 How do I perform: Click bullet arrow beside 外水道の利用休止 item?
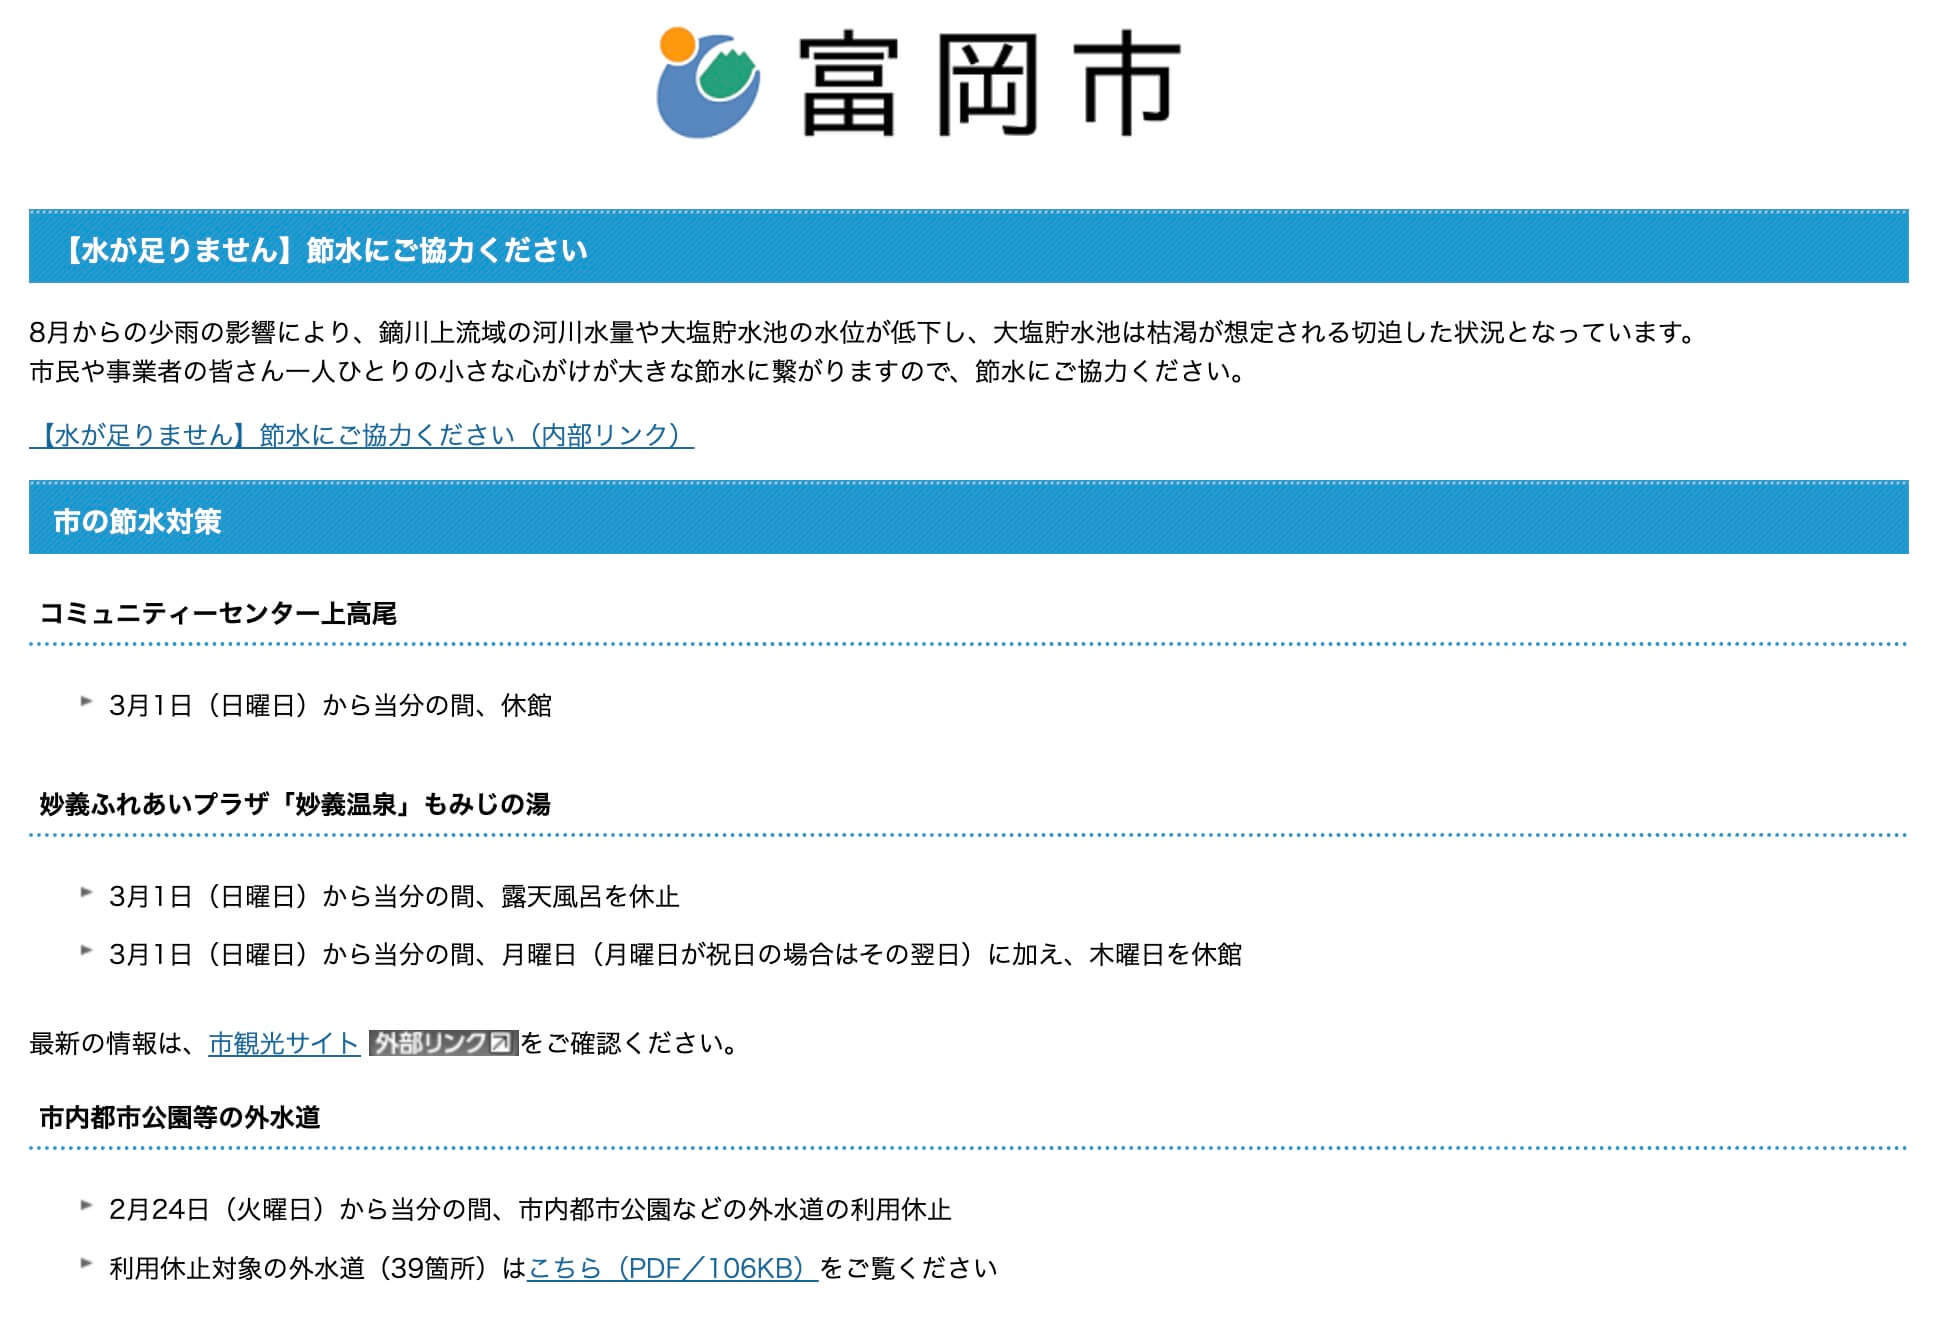[x=87, y=1206]
